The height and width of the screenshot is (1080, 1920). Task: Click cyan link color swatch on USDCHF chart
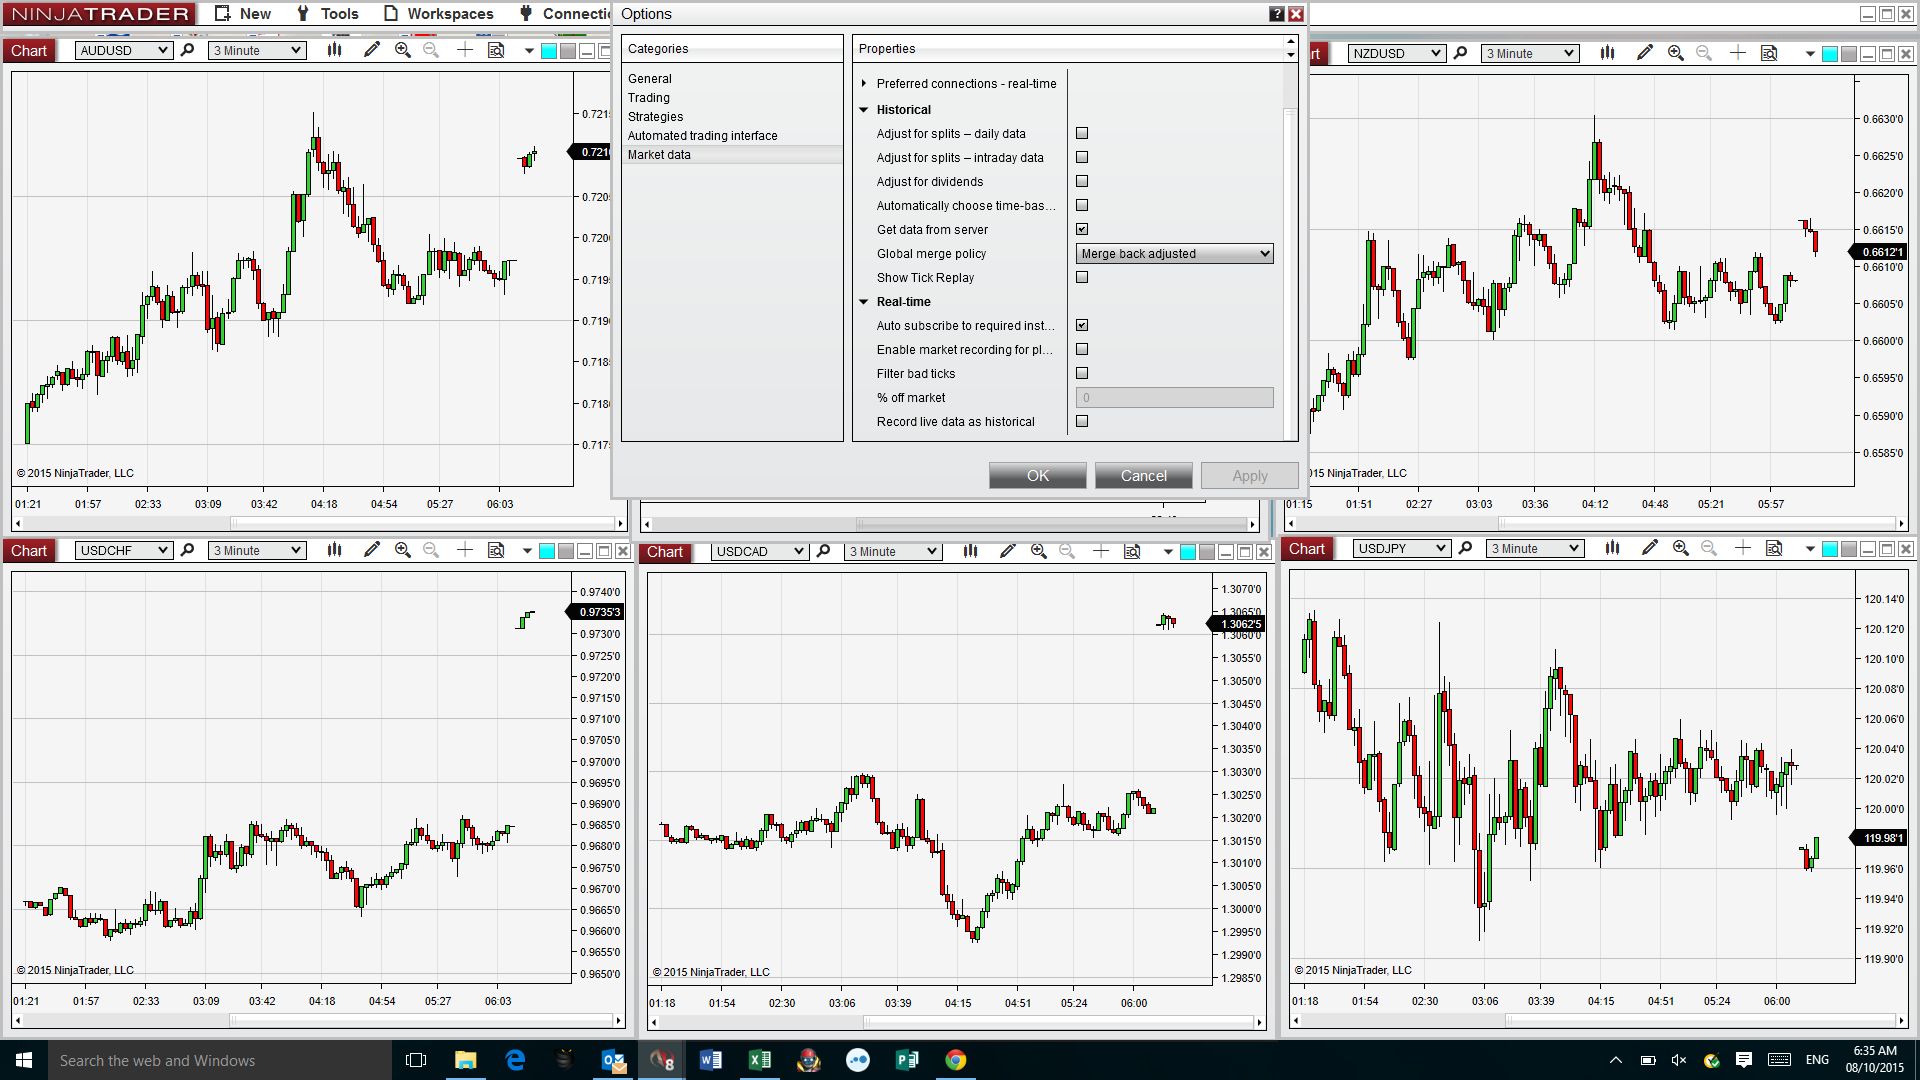(x=547, y=551)
